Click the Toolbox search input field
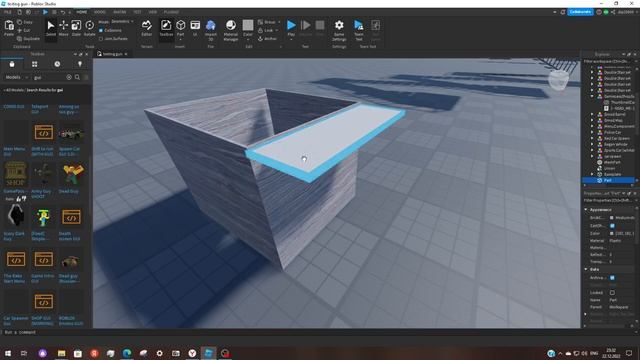 [x=48, y=77]
